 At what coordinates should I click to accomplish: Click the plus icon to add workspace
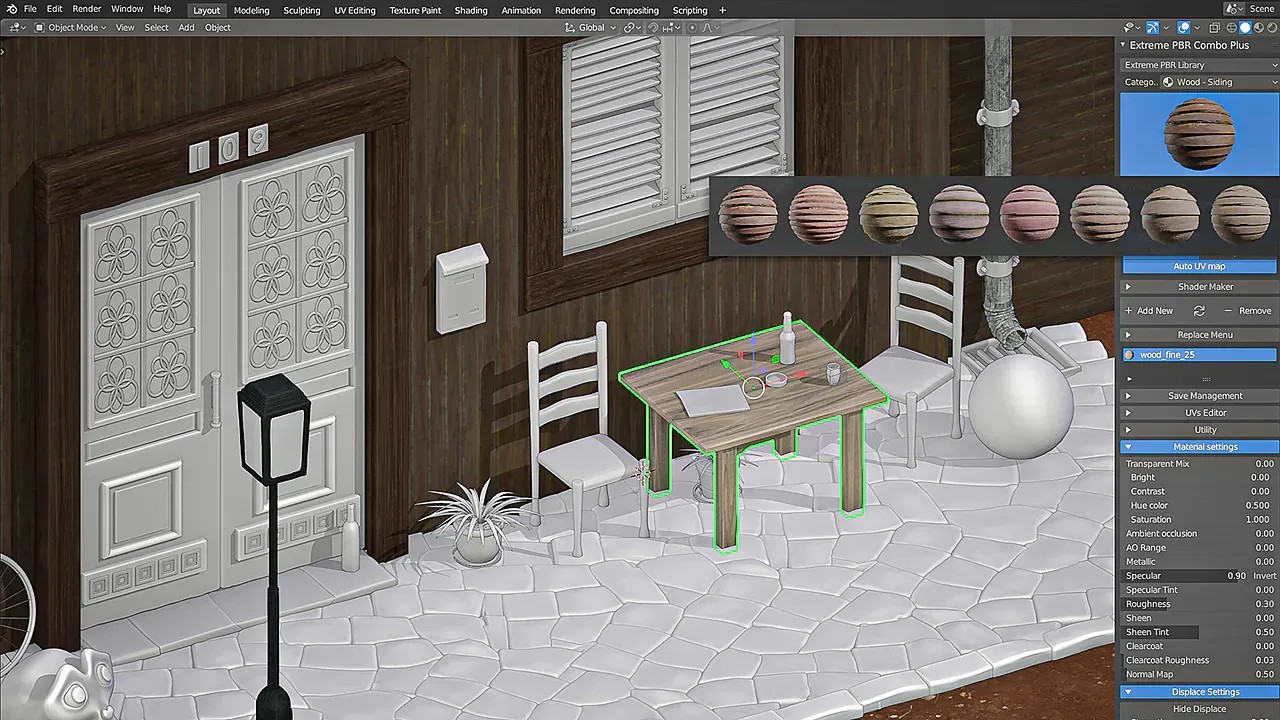click(723, 10)
